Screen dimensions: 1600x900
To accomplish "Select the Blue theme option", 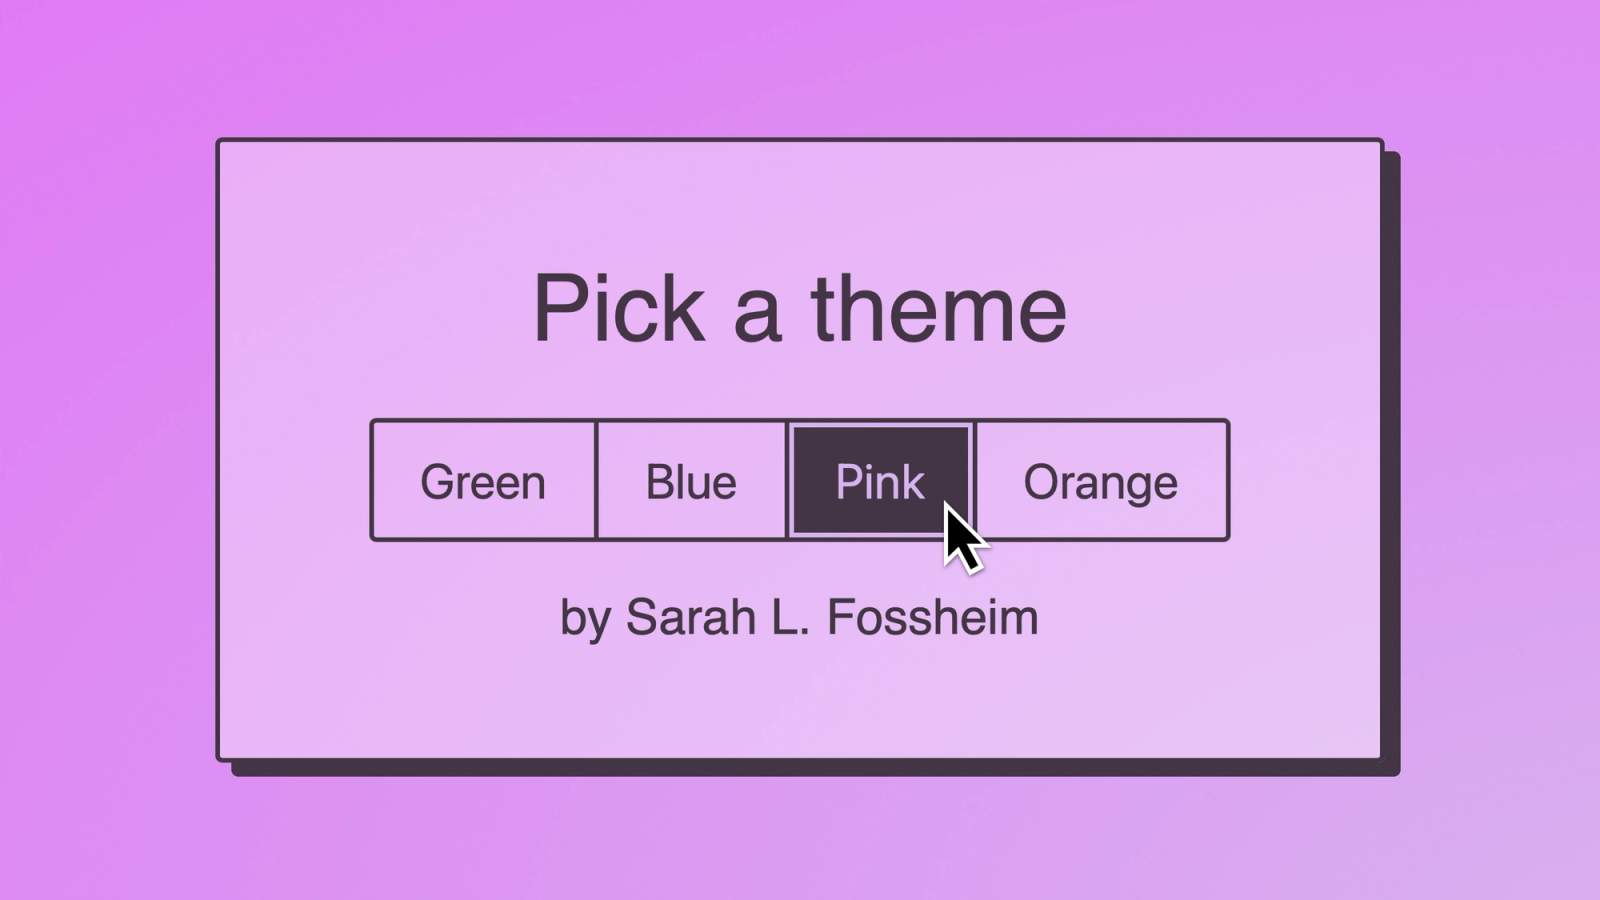I will click(691, 481).
